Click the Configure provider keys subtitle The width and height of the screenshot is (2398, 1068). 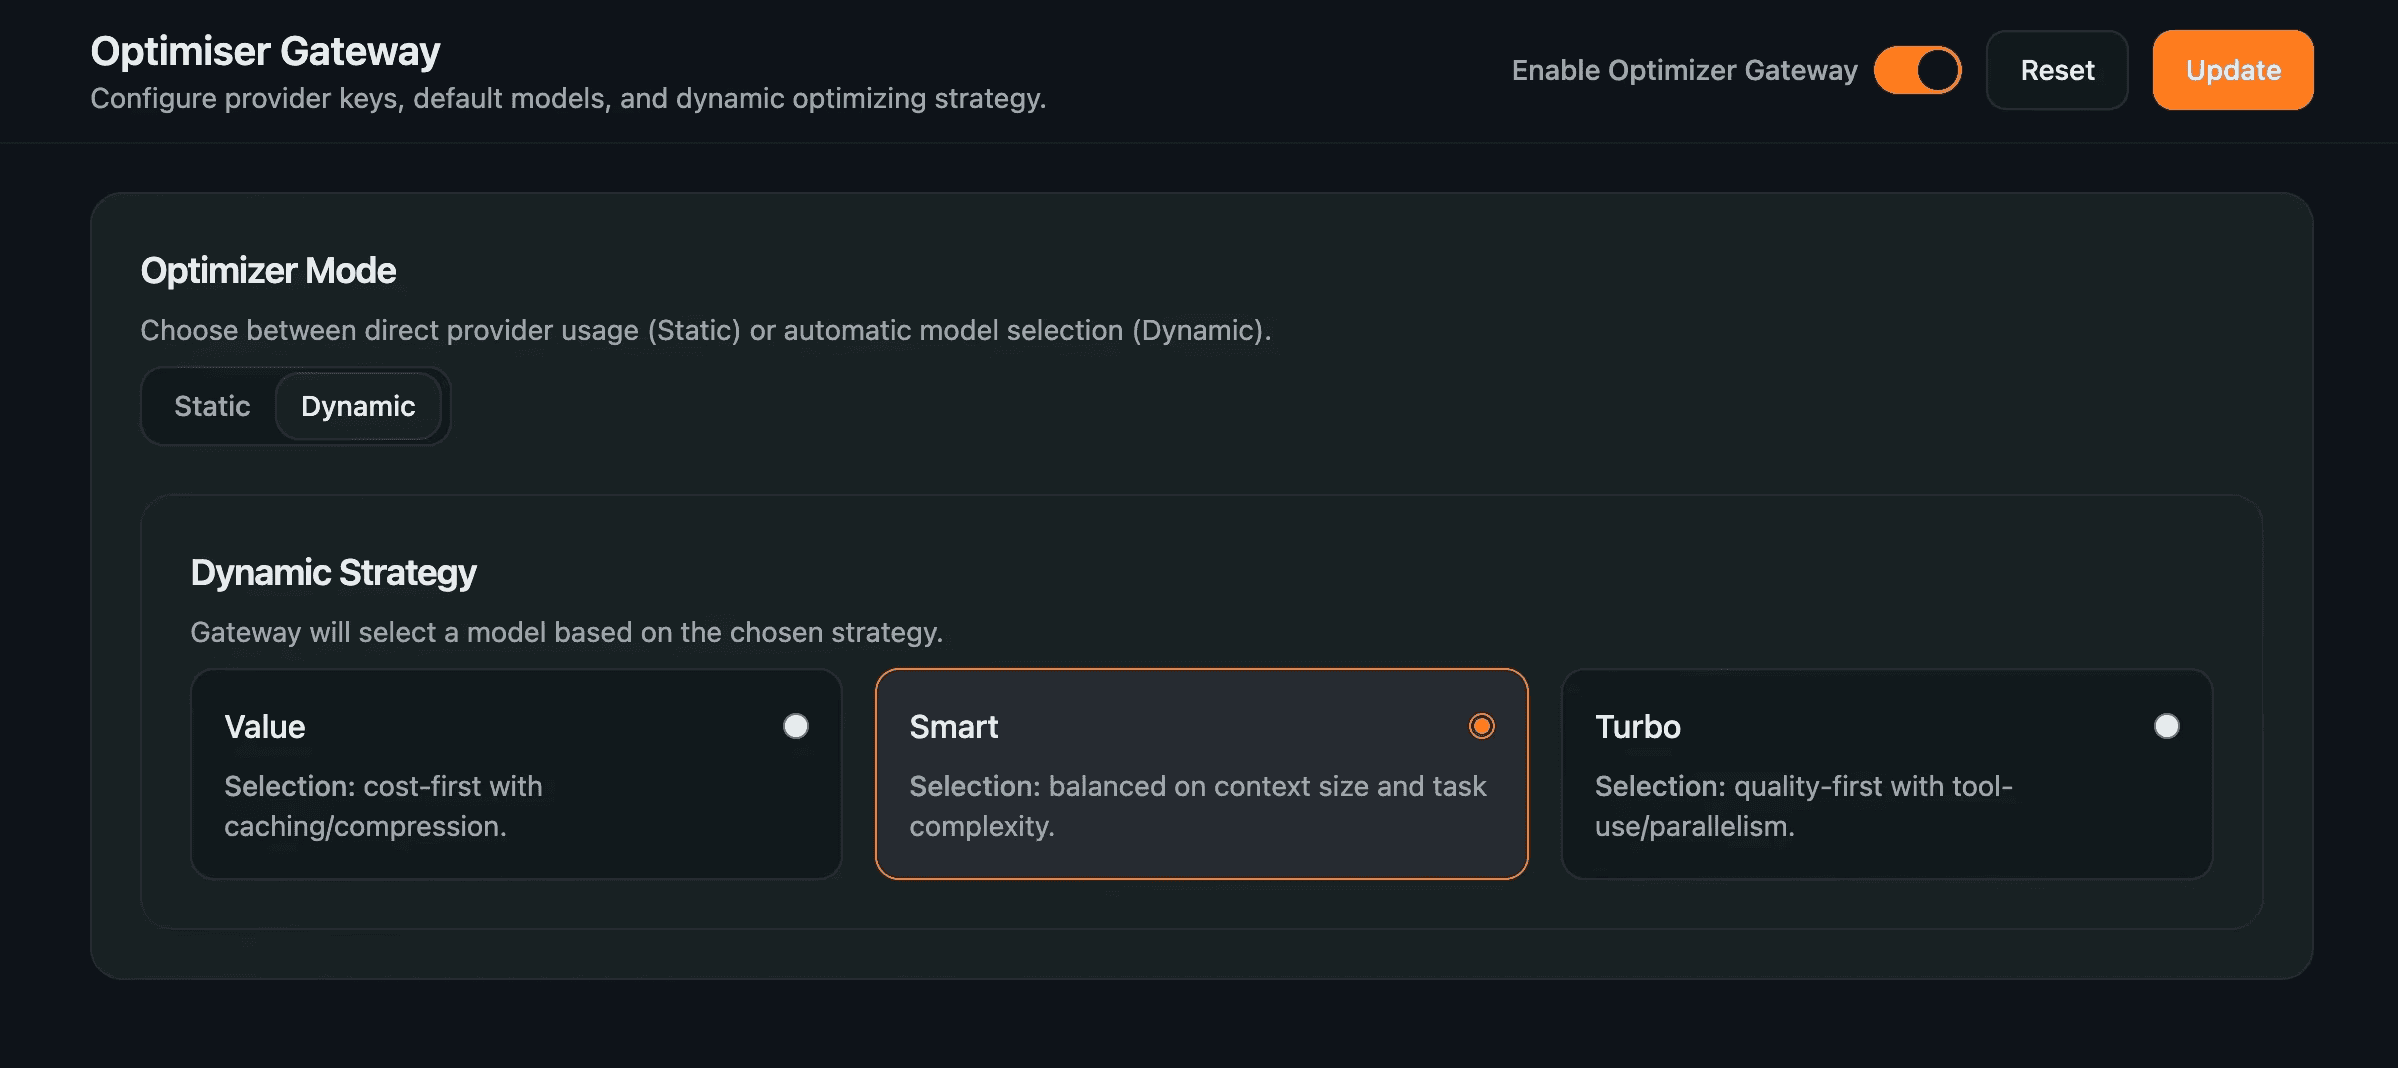click(567, 98)
